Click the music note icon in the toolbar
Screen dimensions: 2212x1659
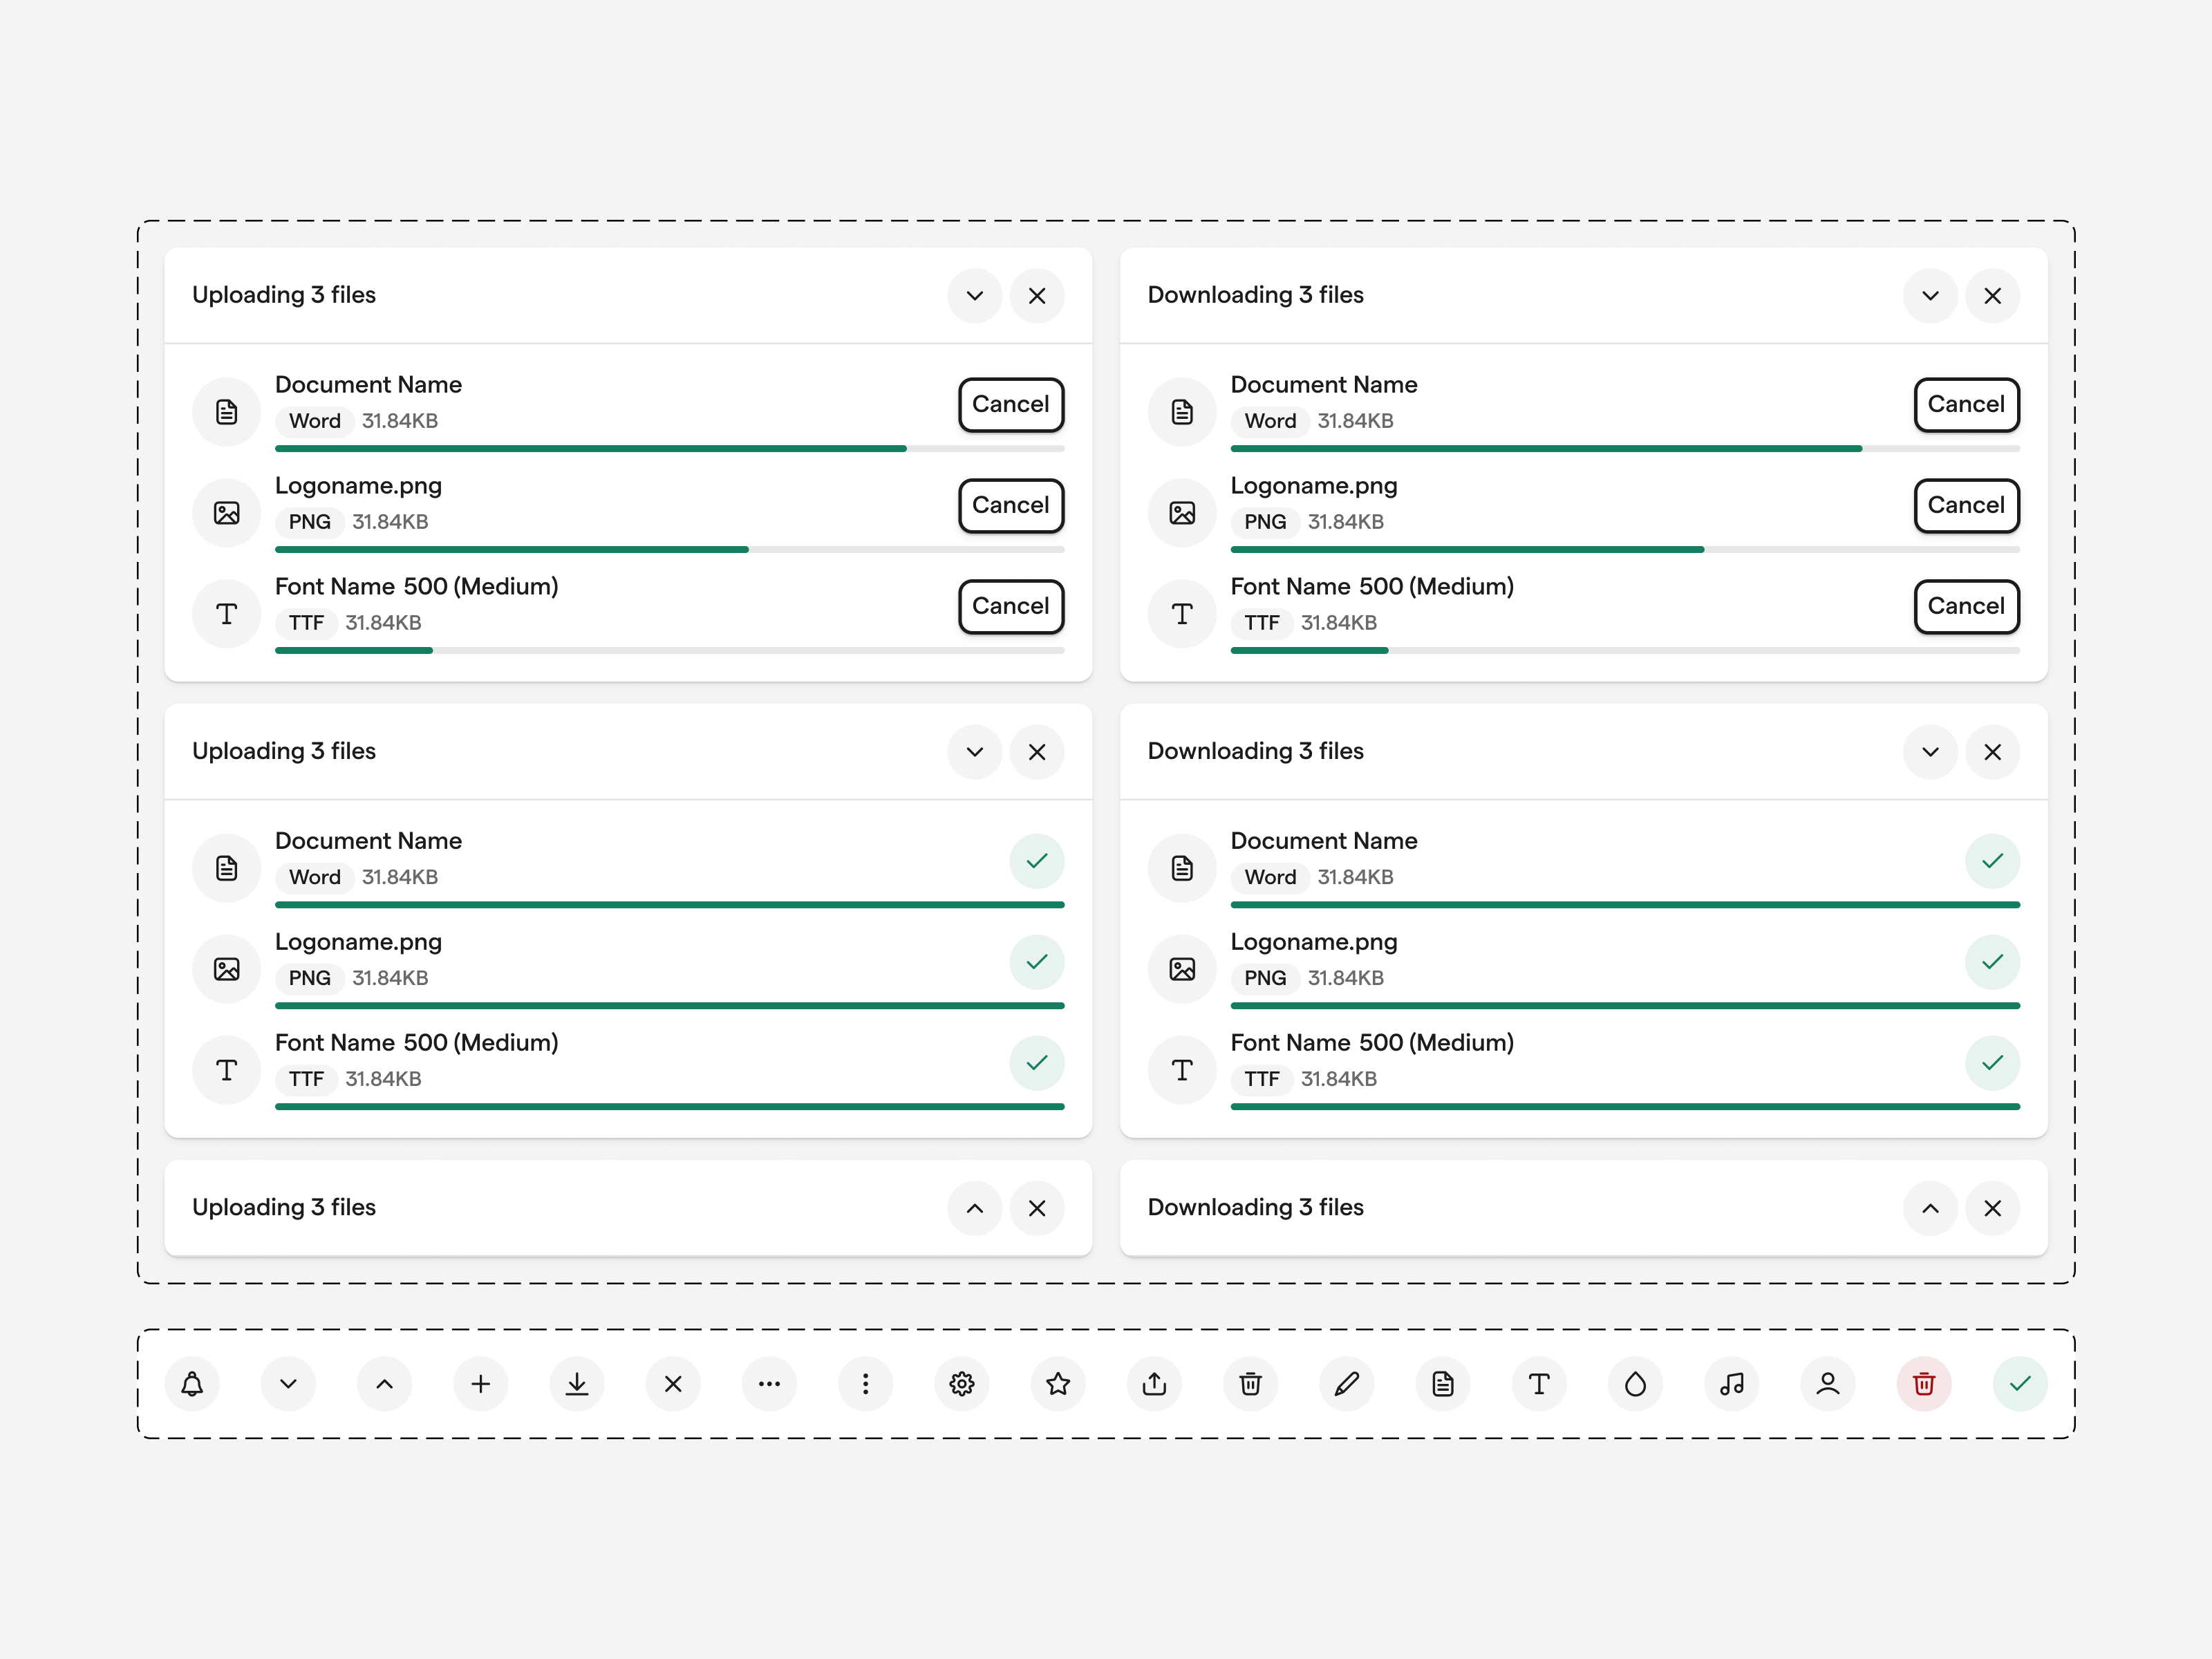coord(1732,1384)
